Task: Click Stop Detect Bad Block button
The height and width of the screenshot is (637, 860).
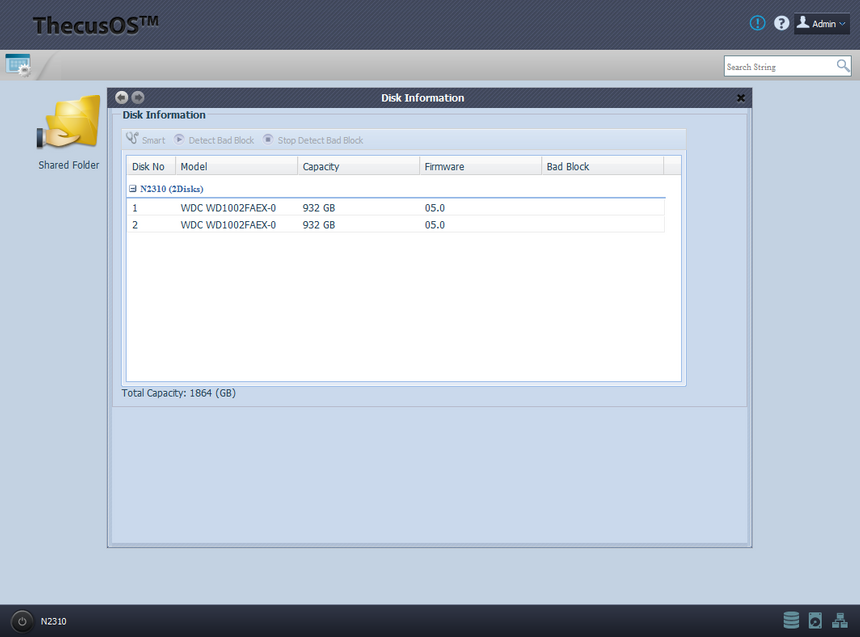Action: click(313, 140)
